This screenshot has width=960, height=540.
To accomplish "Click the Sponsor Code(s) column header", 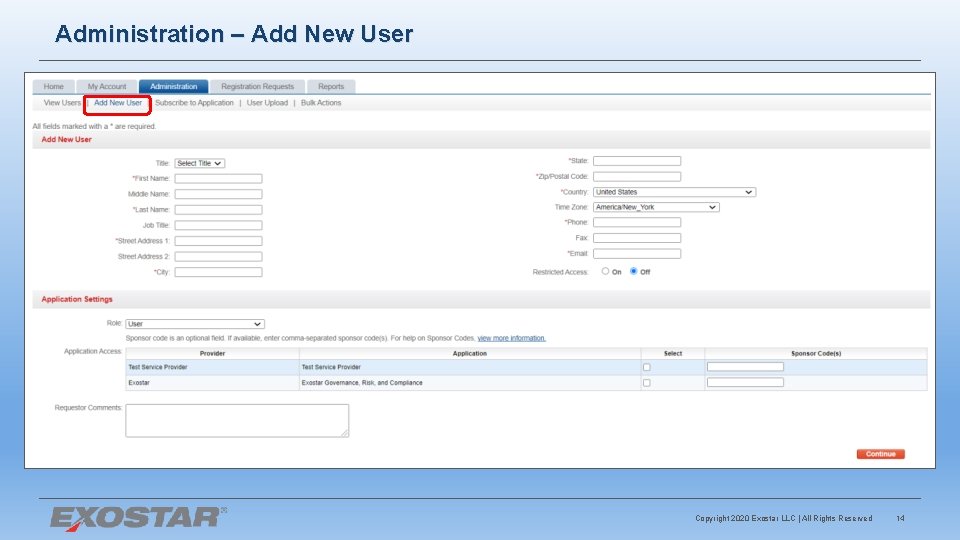I will 816,353.
